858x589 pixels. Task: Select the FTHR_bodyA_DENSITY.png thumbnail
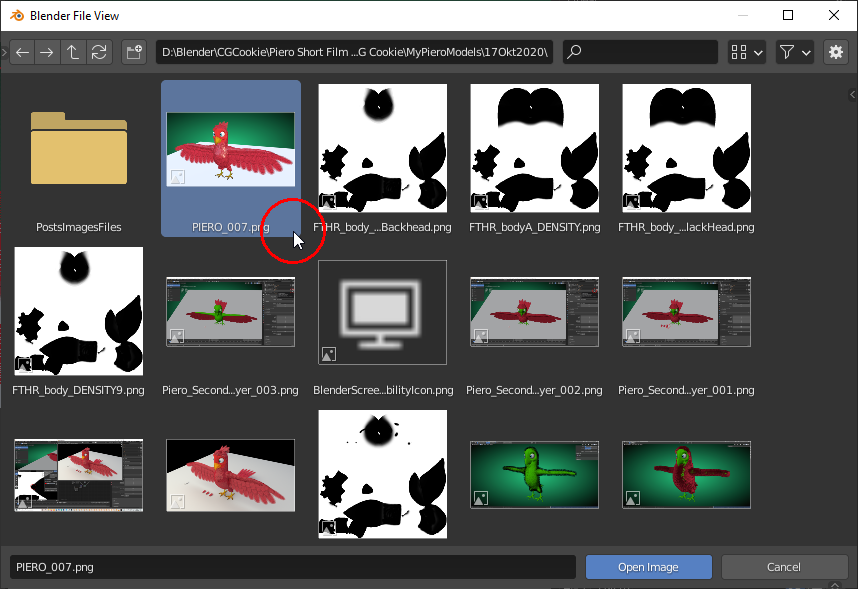tap(534, 148)
